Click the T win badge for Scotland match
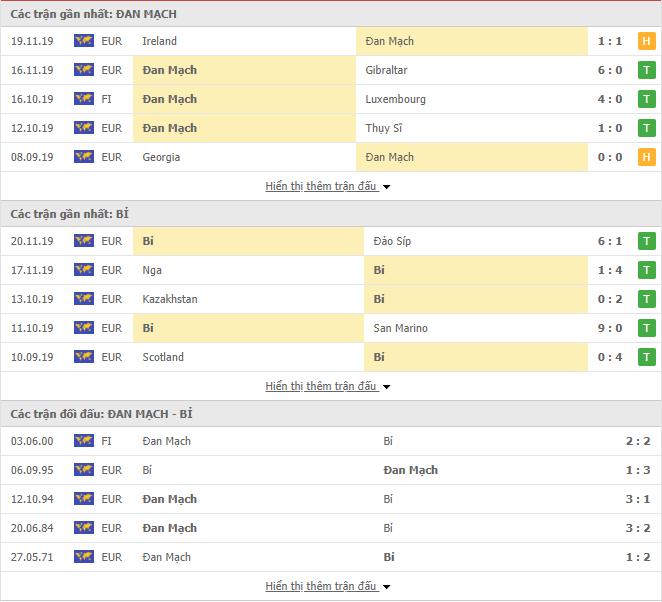 pyautogui.click(x=646, y=357)
